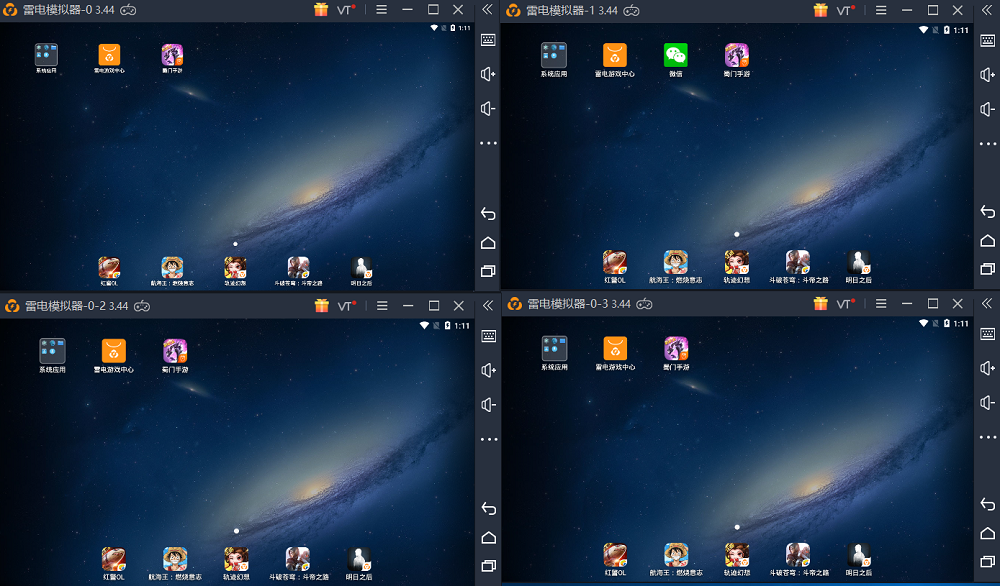This screenshot has width=1000, height=586.
Task: Open 热门手游 folder in 雷电模拟器-0-3
Action: pyautogui.click(x=676, y=348)
